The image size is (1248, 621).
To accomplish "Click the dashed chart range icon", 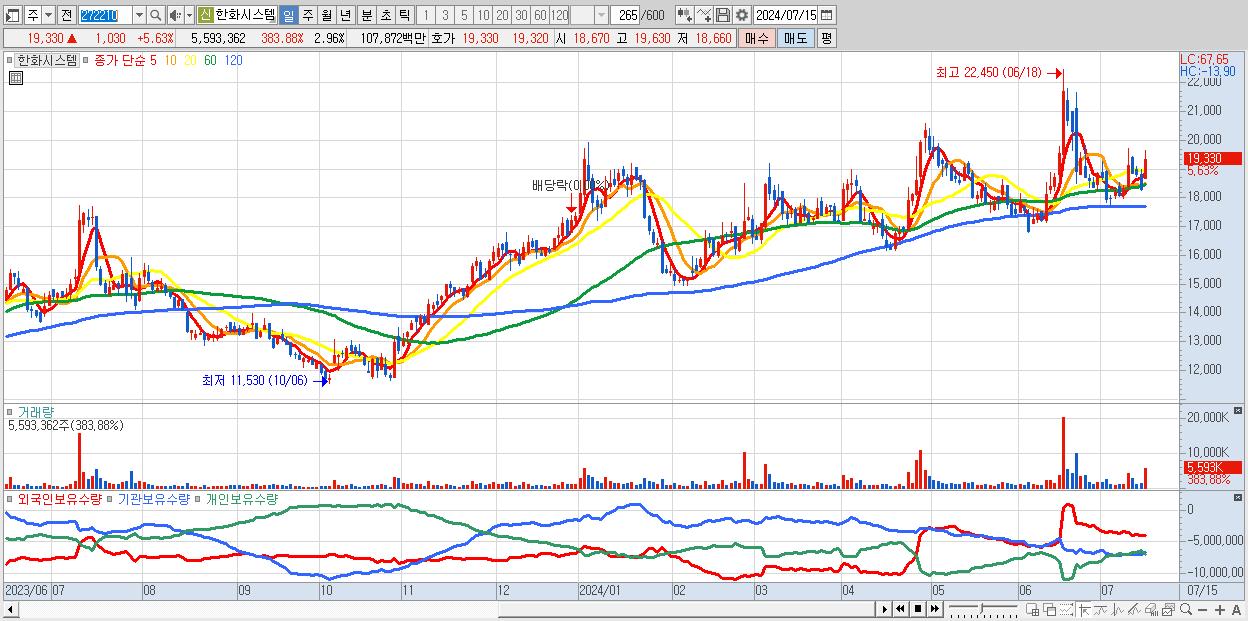I will pyautogui.click(x=1066, y=609).
